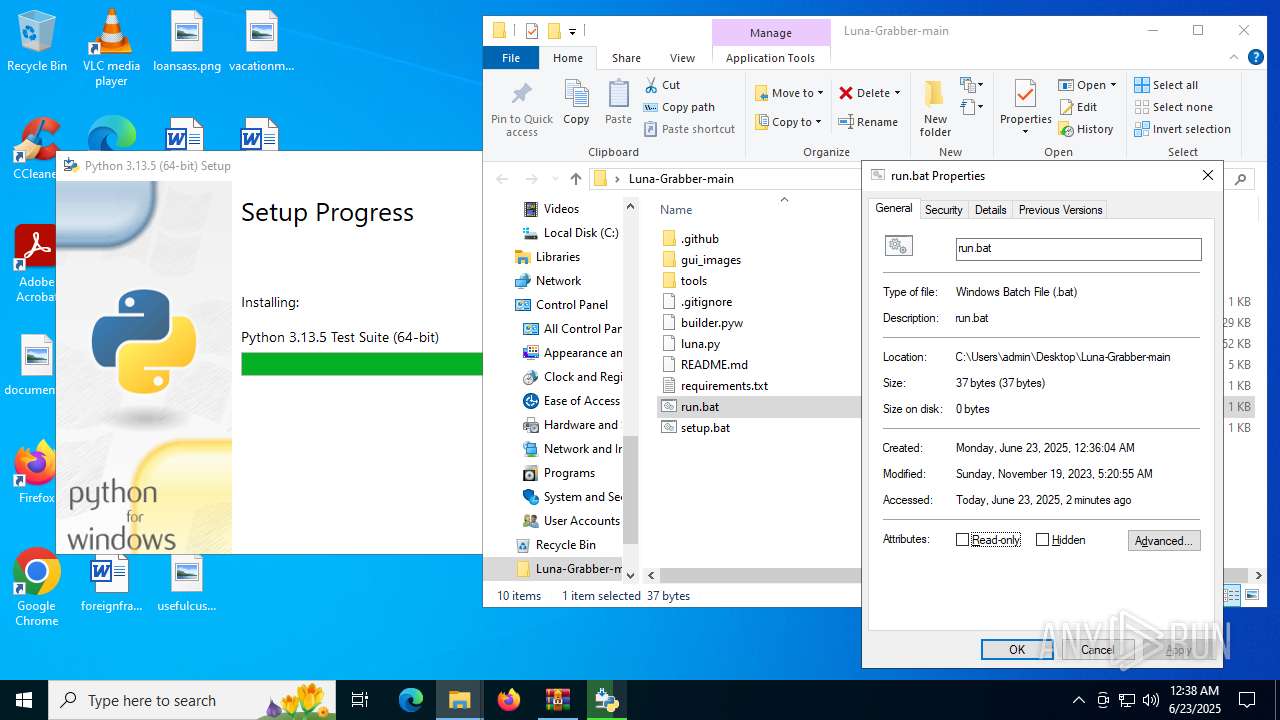Toggle the Read-only attribute checkbox
The height and width of the screenshot is (720, 1280).
[x=962, y=540]
